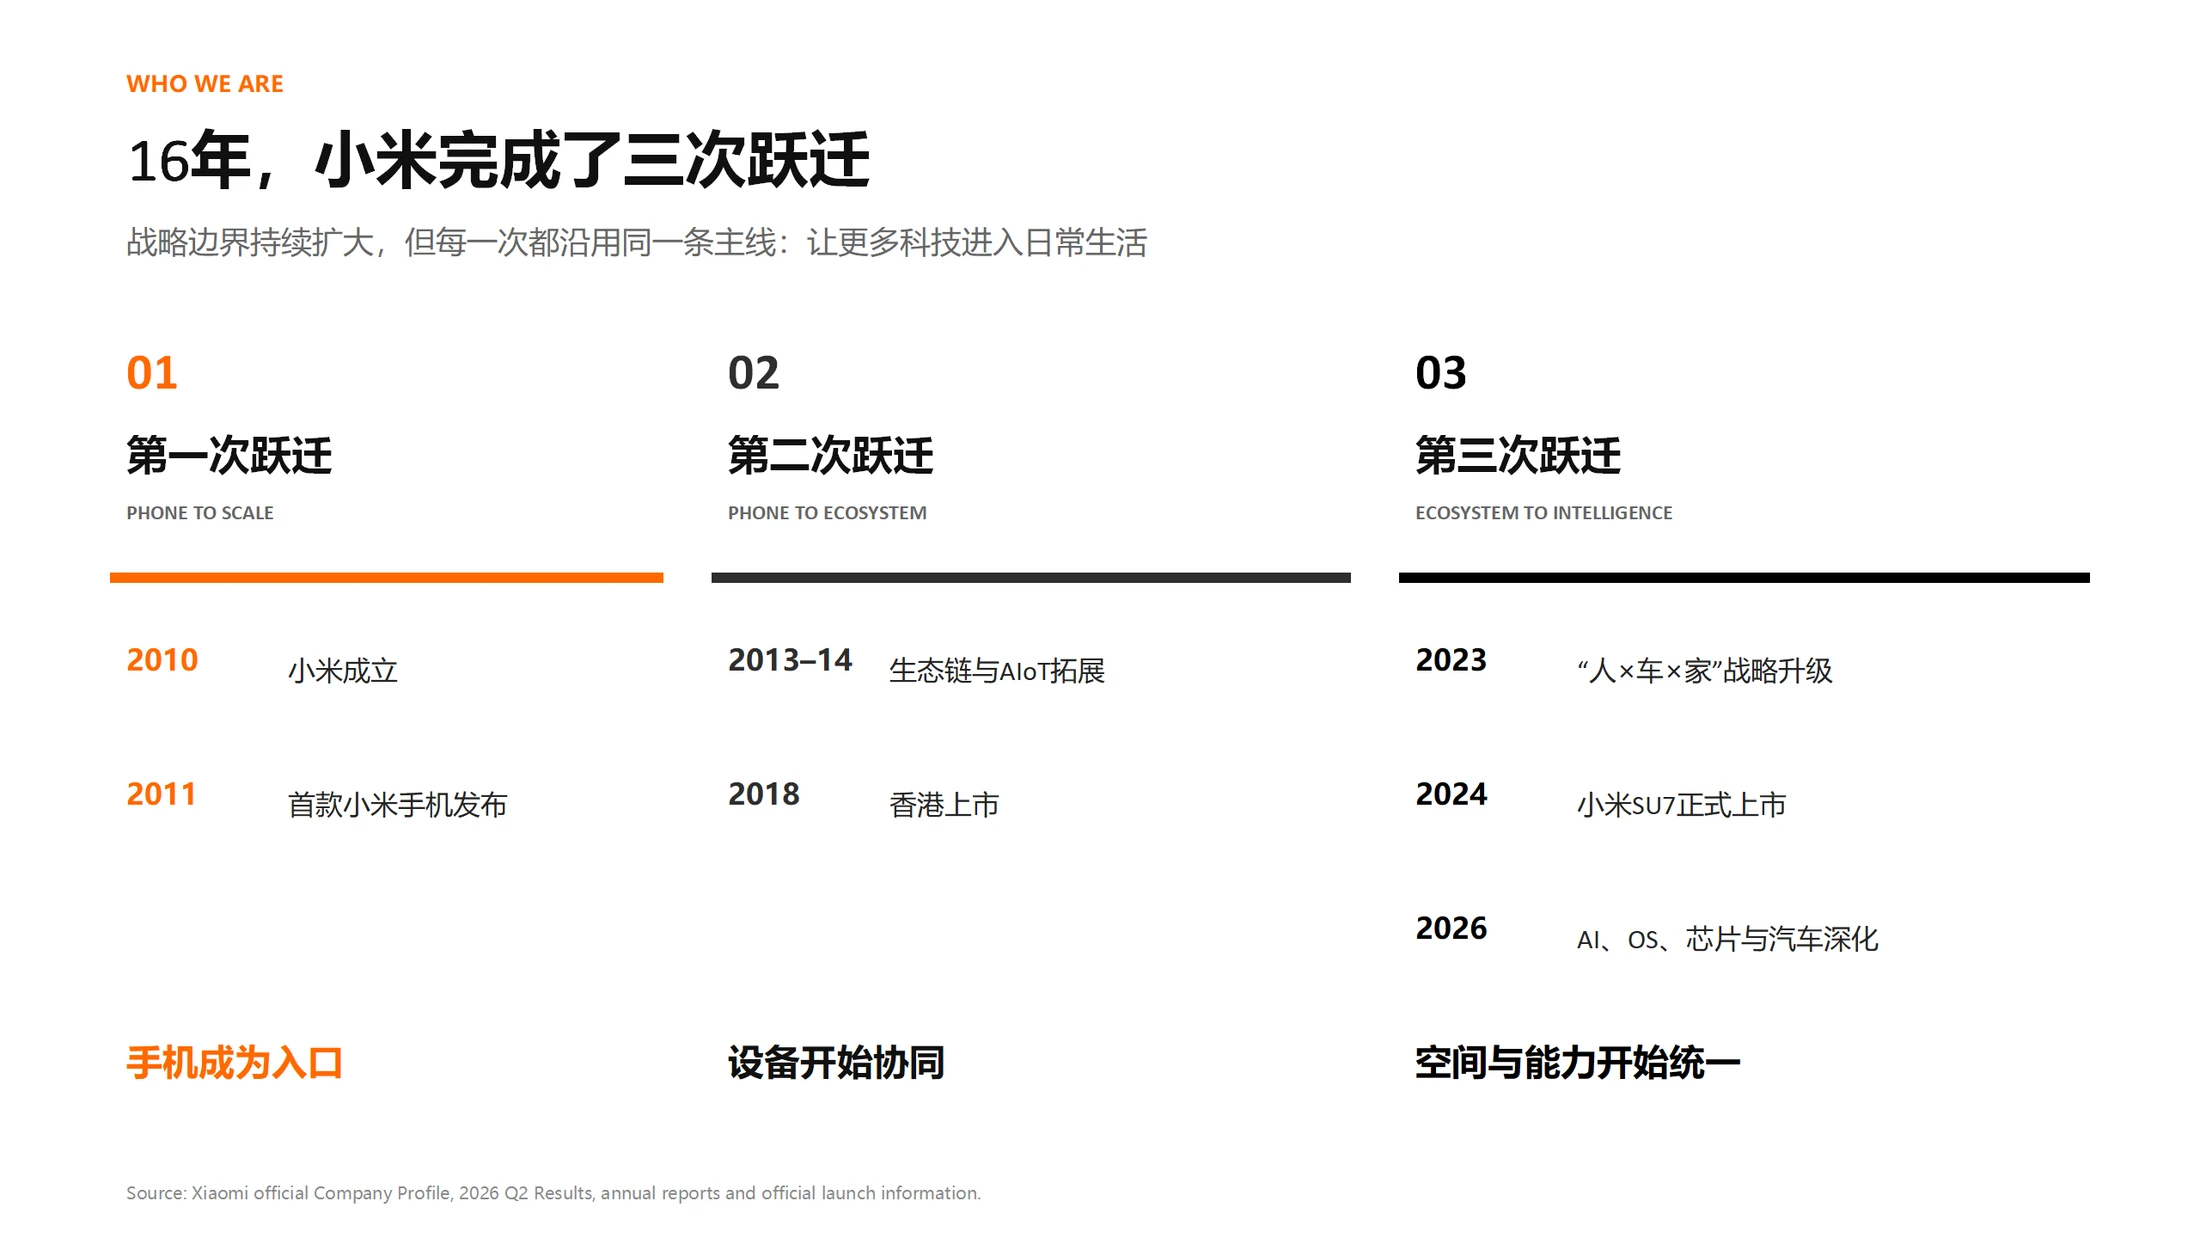Select the main title '16年，小米完成了三次跃迁'
The height and width of the screenshot is (1238, 2200).
point(498,160)
